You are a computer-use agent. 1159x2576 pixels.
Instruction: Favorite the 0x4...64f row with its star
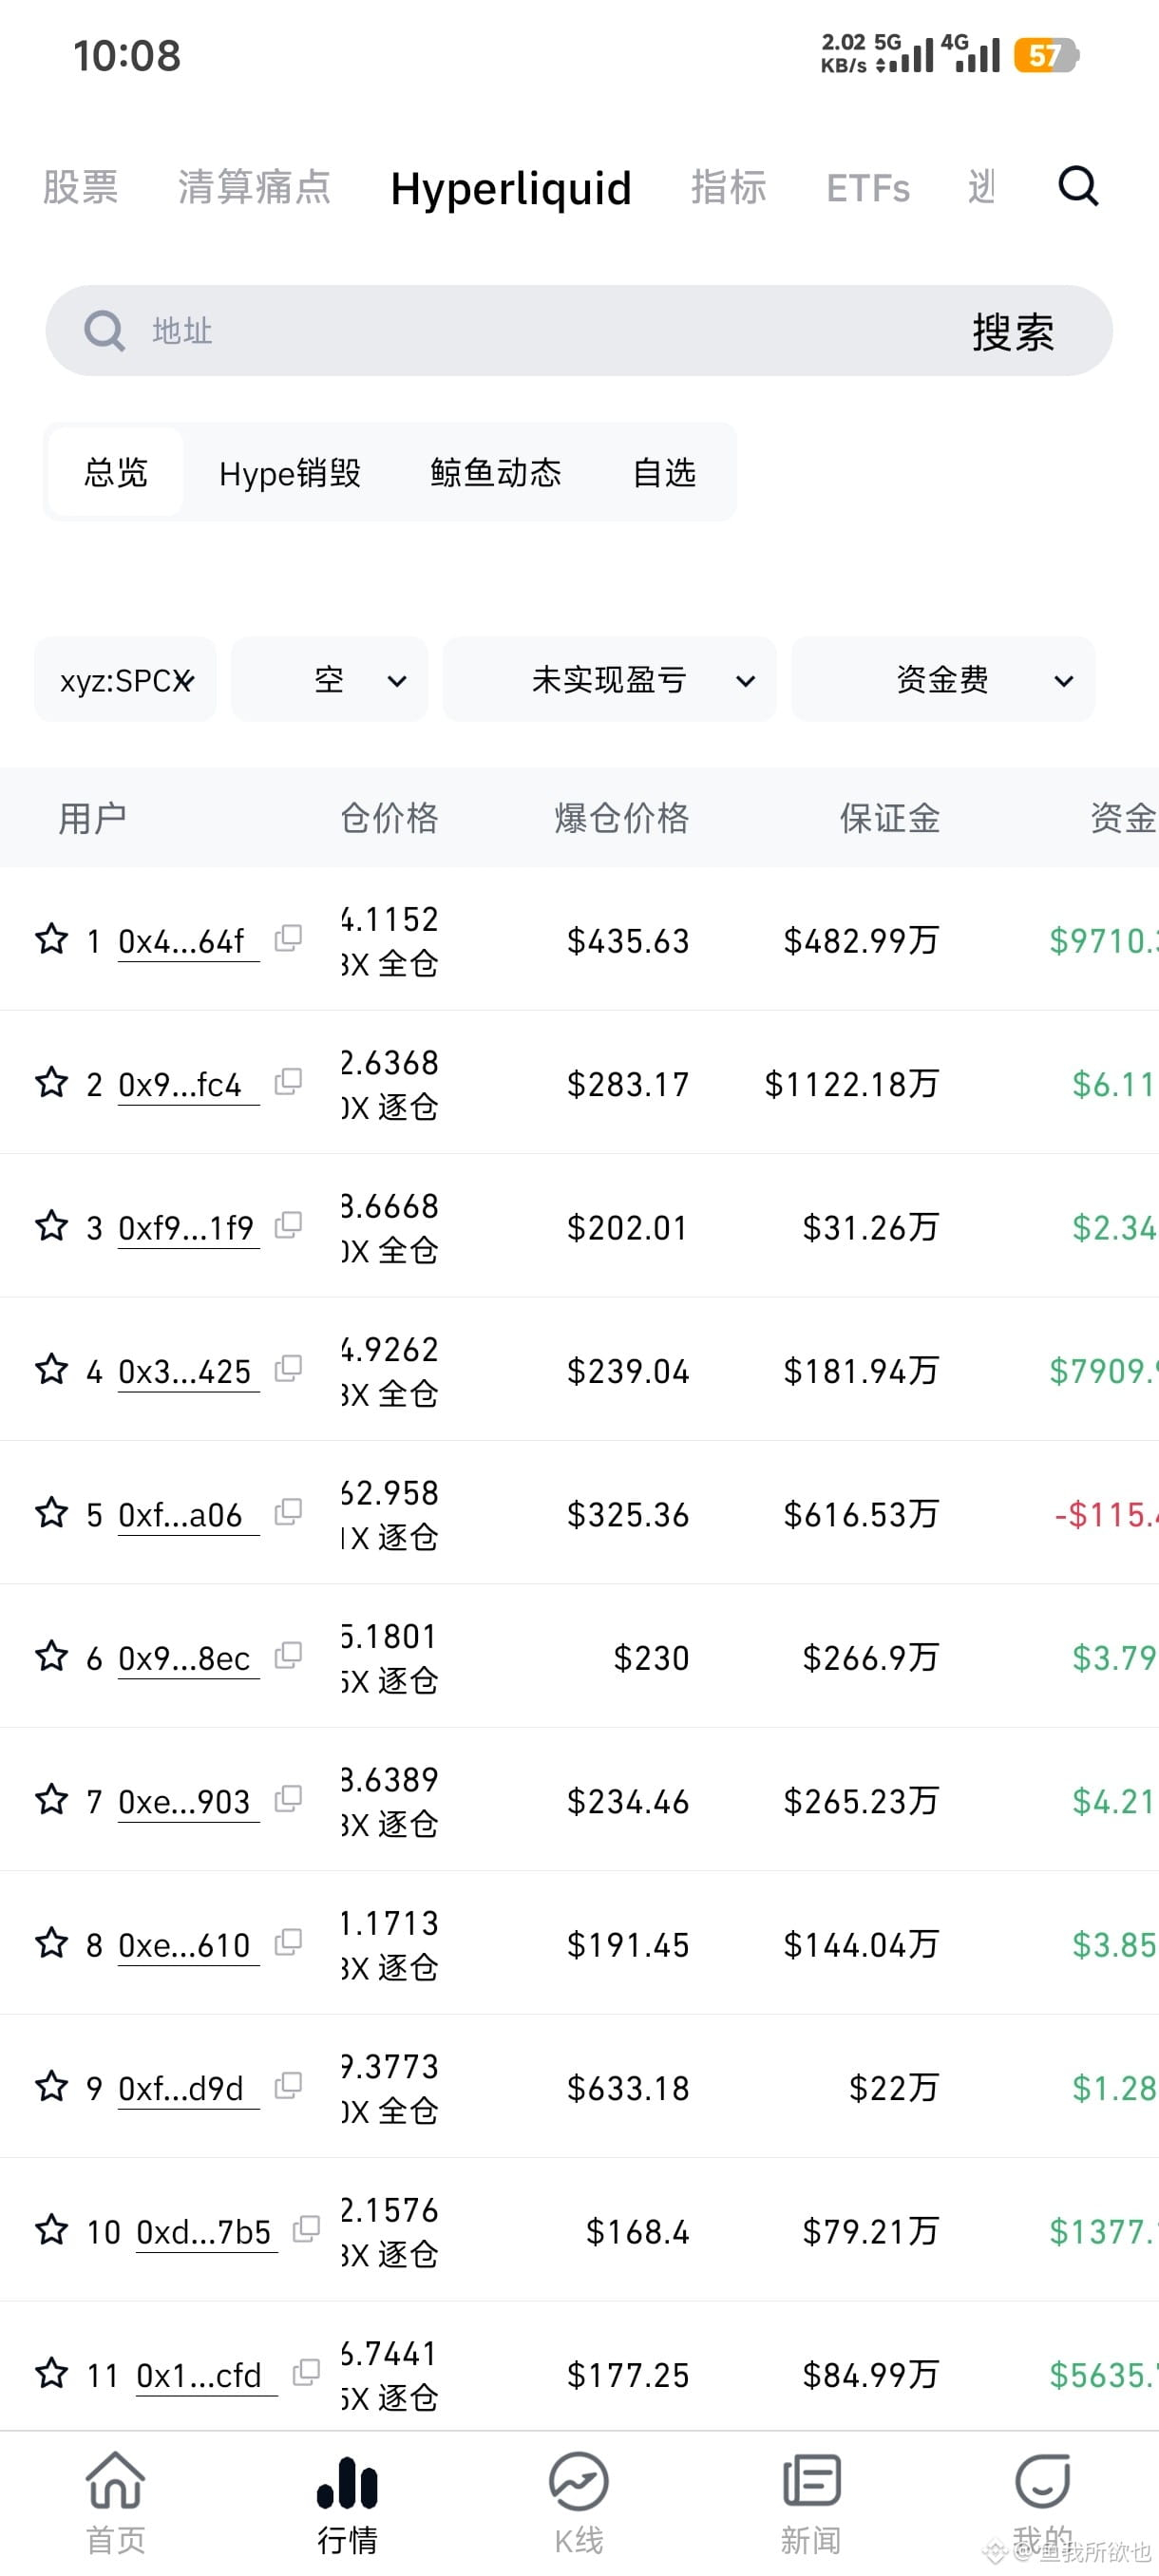(x=52, y=939)
